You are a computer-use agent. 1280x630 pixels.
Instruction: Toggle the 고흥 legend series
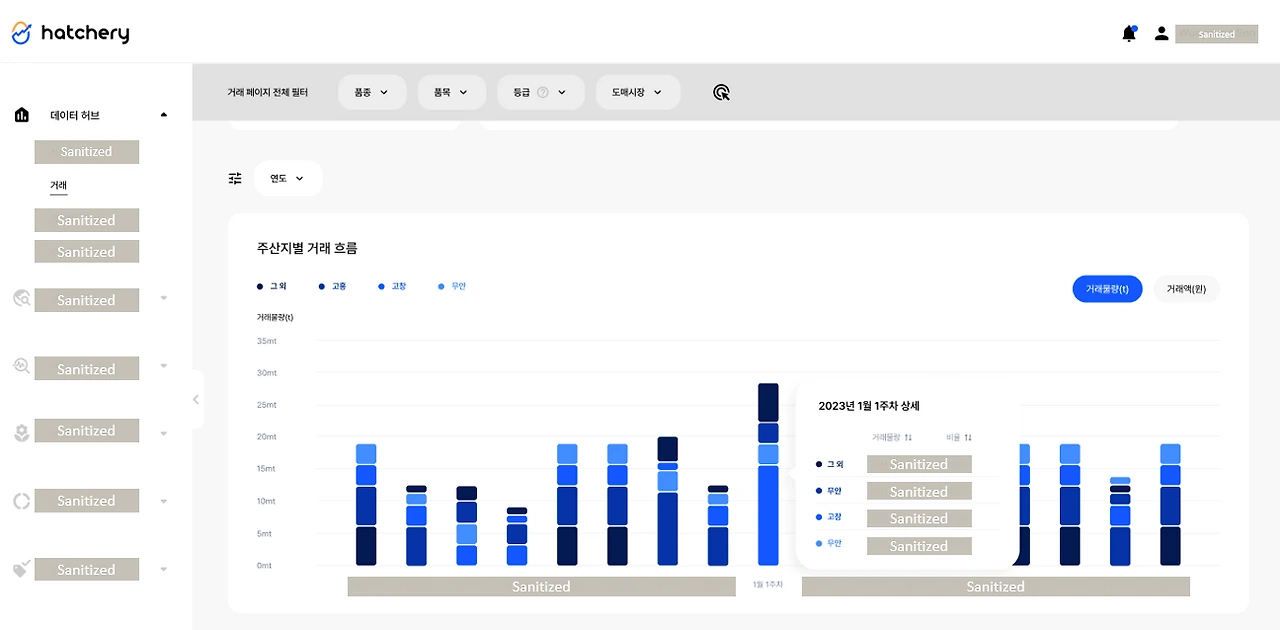tap(332, 286)
